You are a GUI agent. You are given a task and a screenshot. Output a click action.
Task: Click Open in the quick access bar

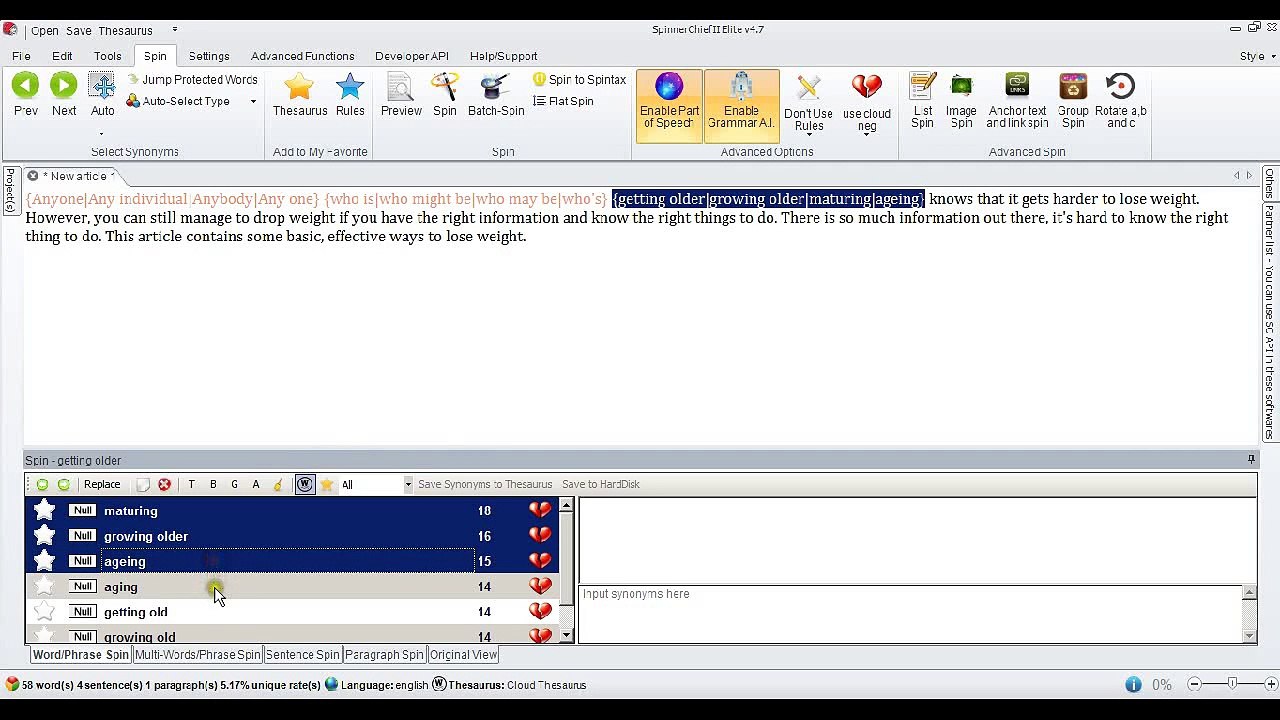coord(45,31)
